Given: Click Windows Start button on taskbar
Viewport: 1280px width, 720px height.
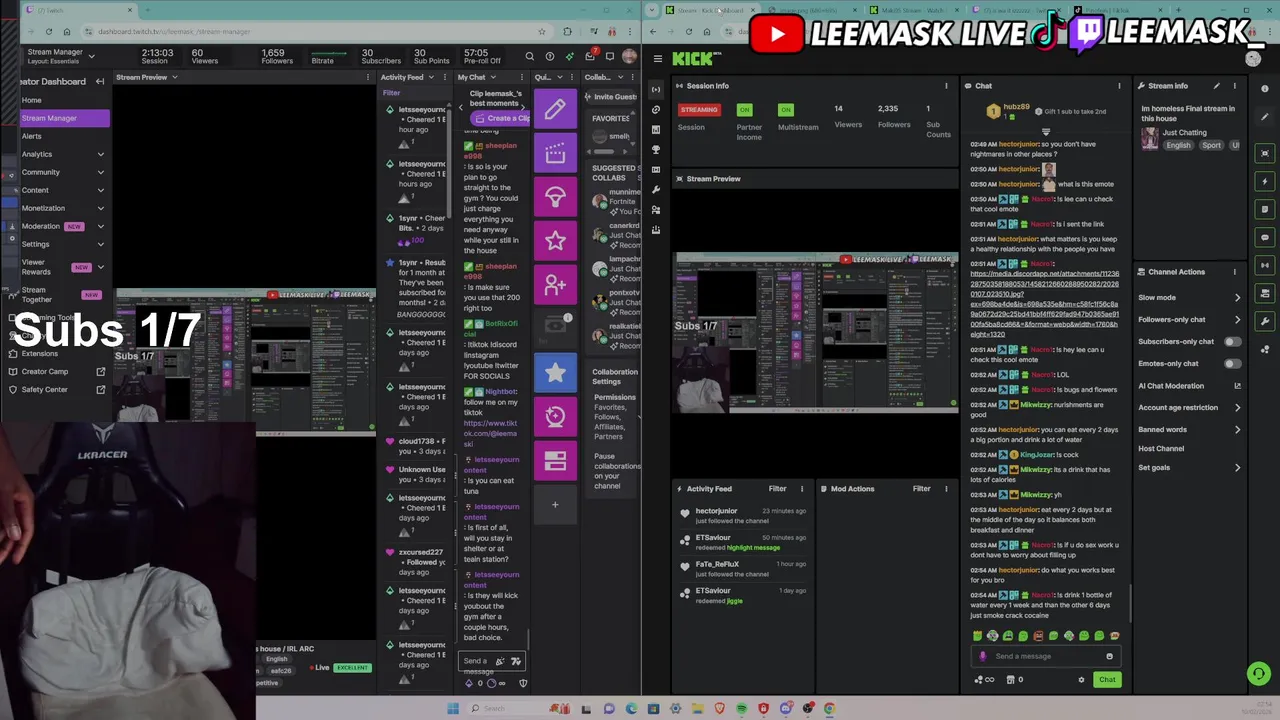Looking at the screenshot, I should (x=453, y=709).
